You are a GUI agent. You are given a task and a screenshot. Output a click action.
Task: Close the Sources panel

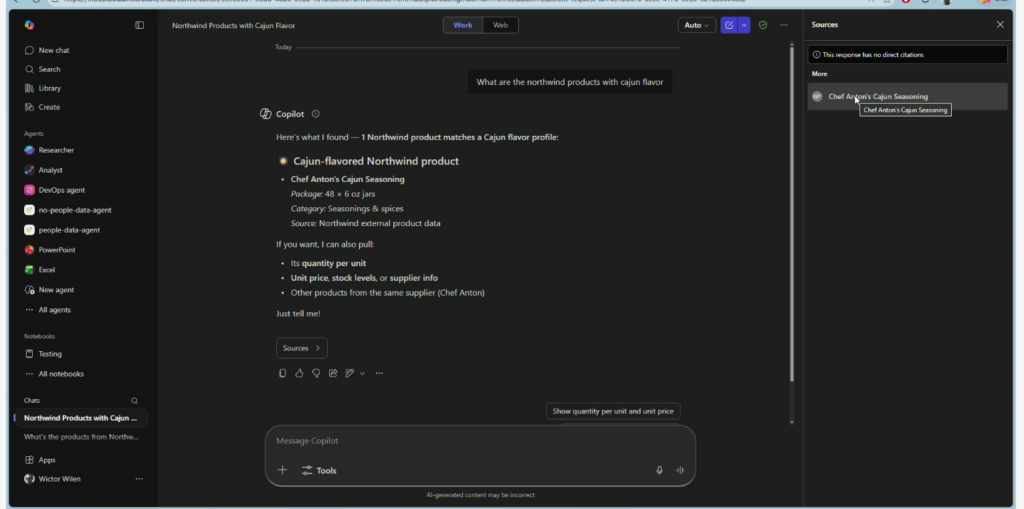coord(1000,25)
